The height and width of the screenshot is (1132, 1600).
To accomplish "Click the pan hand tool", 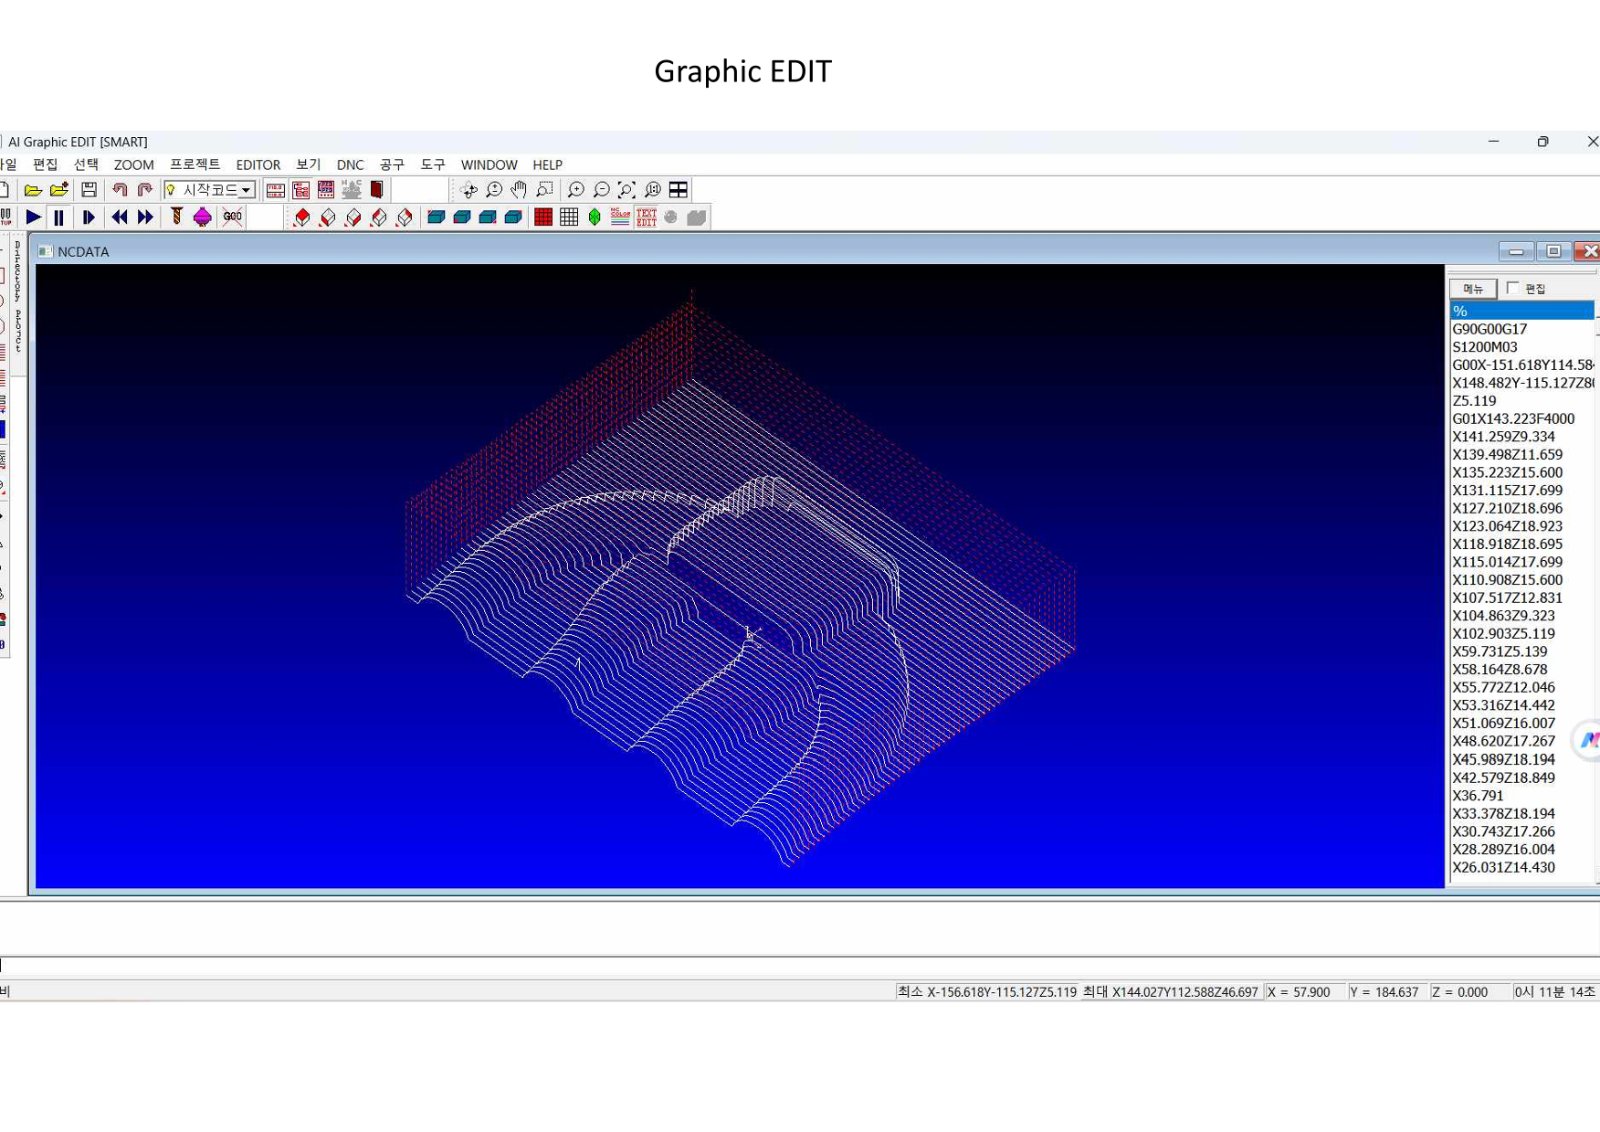I will (x=518, y=190).
